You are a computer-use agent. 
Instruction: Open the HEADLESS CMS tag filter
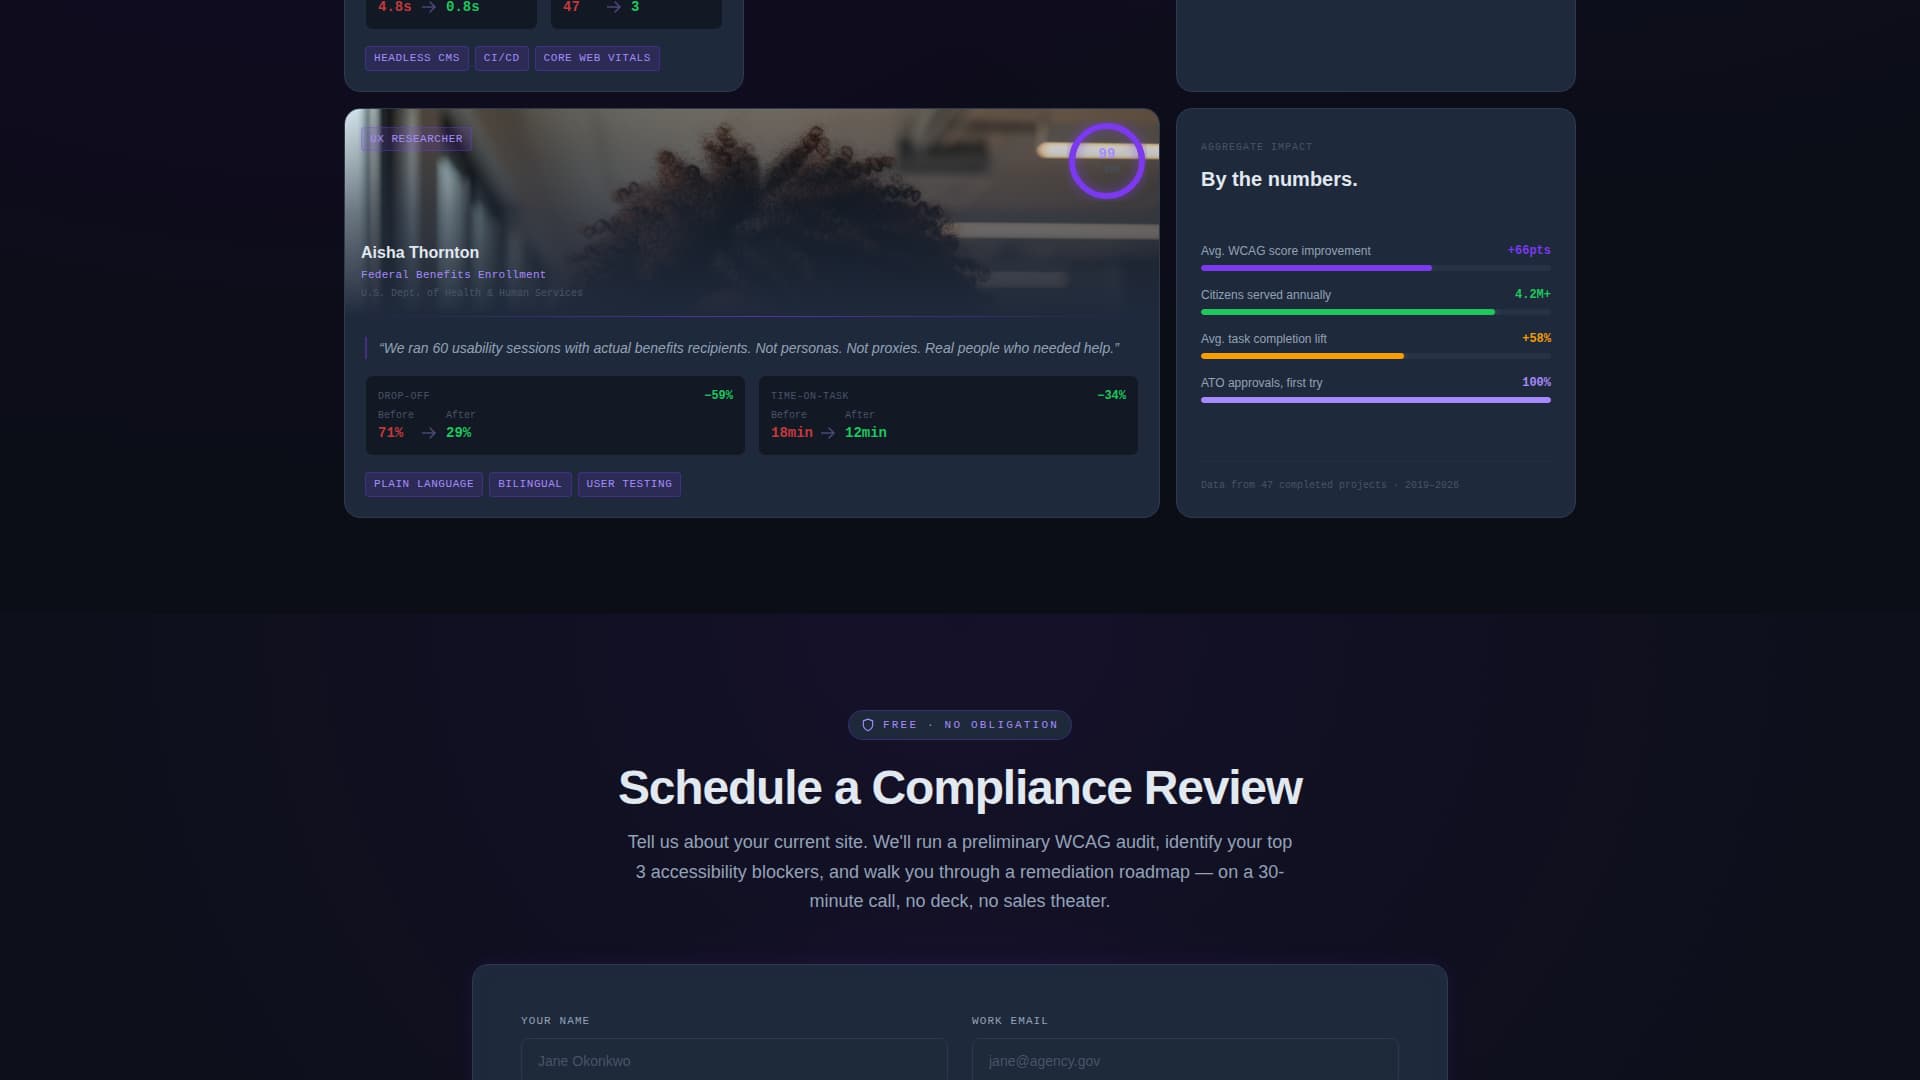click(x=416, y=57)
